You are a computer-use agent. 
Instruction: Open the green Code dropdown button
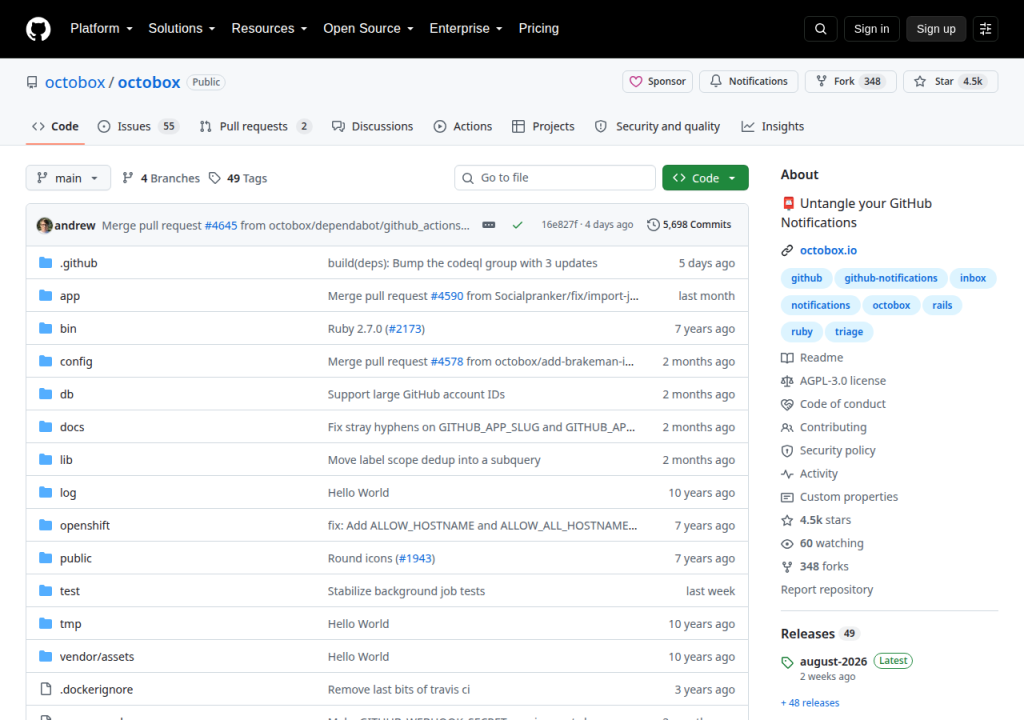[x=705, y=178]
